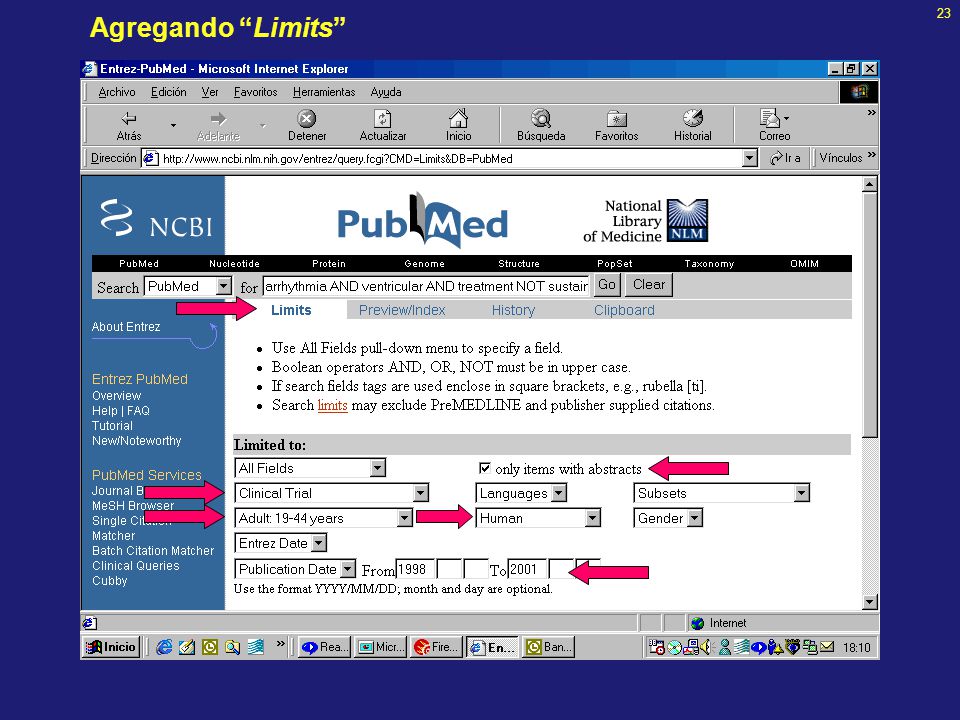Click the PubMed logo banner
Image resolution: width=960 pixels, height=720 pixels.
point(422,220)
